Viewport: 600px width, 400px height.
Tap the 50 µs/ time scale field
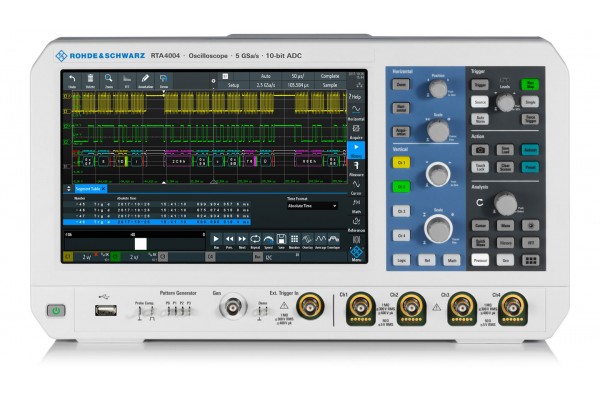[297, 76]
